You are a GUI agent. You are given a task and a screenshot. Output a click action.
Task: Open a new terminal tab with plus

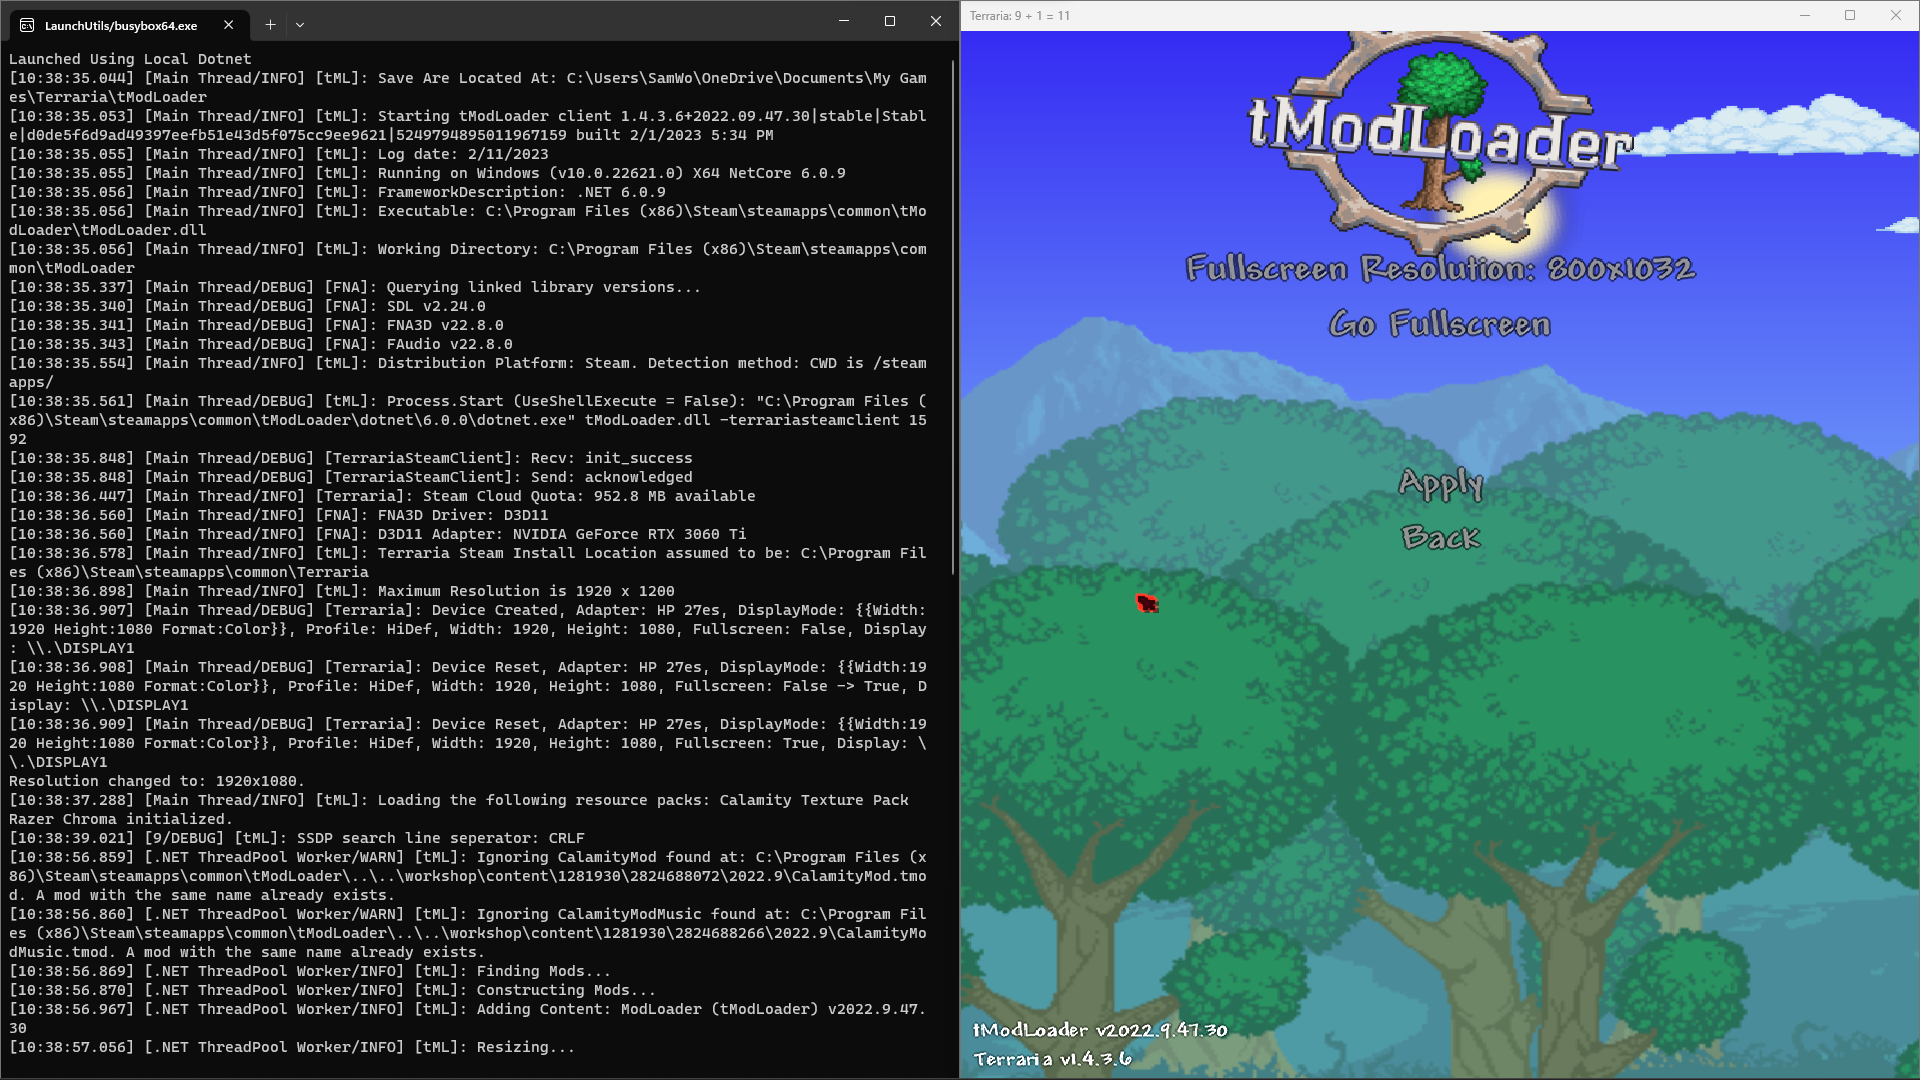[270, 25]
